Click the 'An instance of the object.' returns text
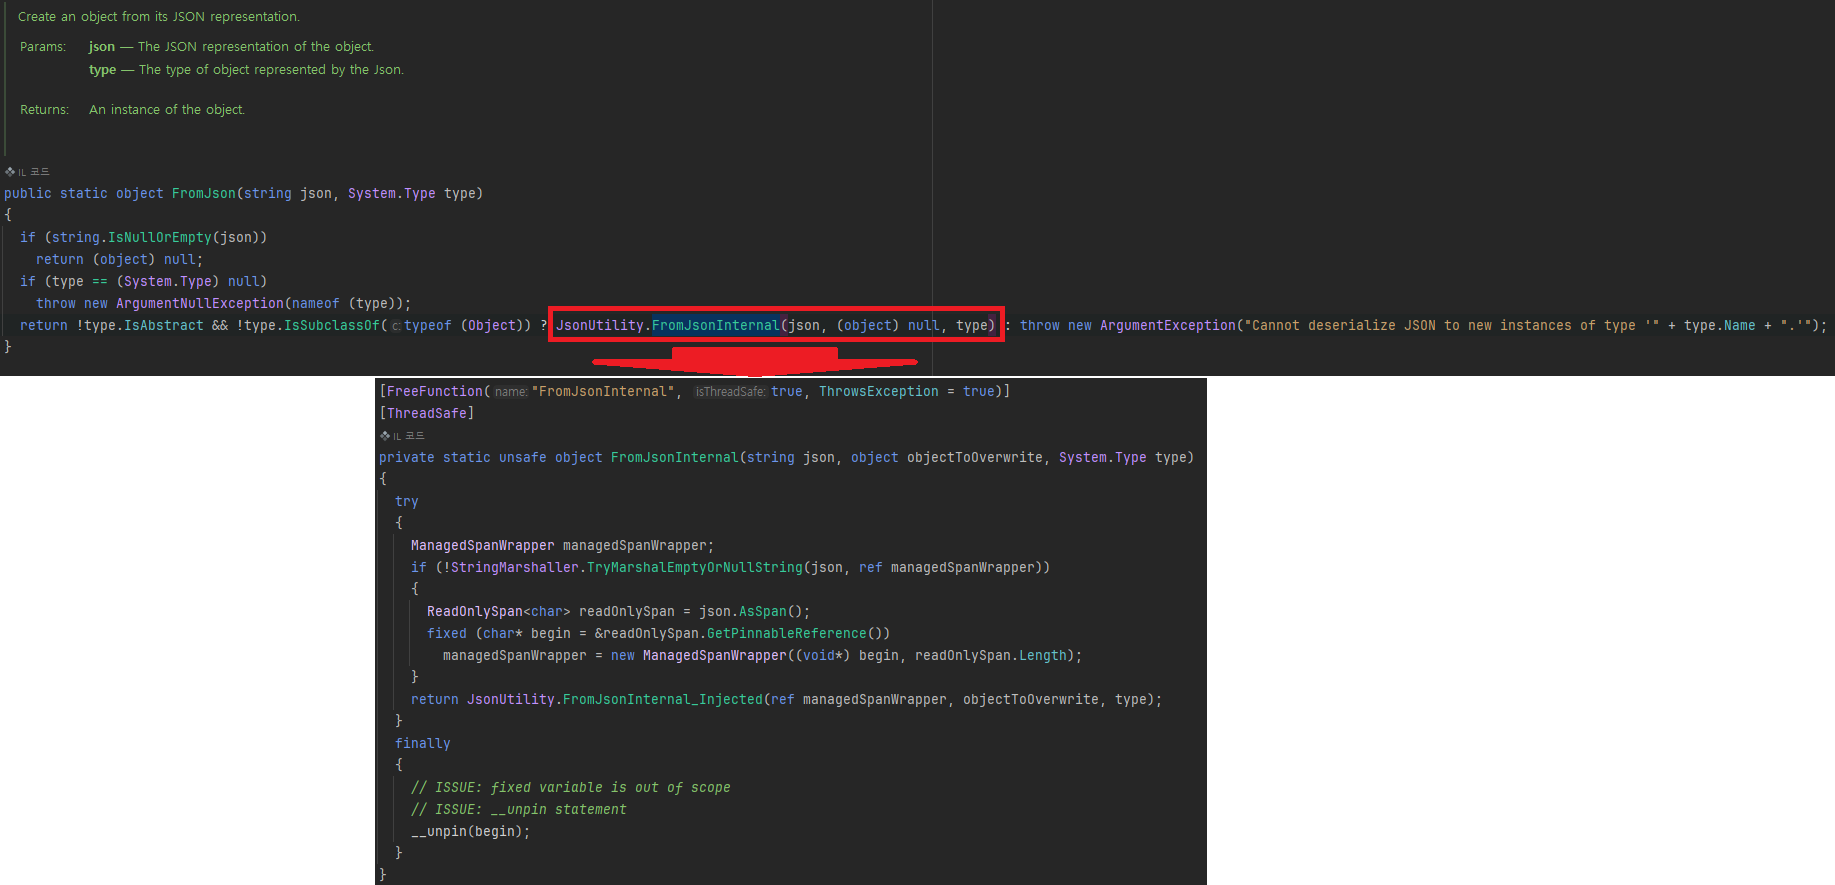This screenshot has height=885, width=1835. pyautogui.click(x=167, y=110)
